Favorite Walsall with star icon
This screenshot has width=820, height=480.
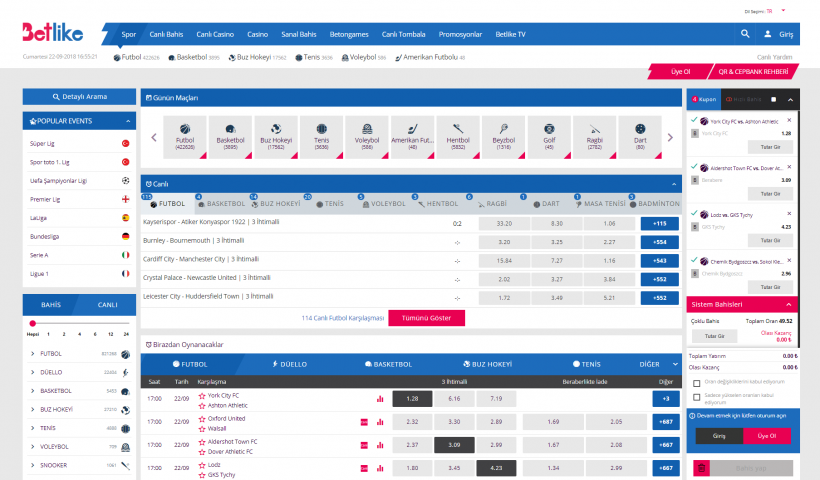coord(202,429)
